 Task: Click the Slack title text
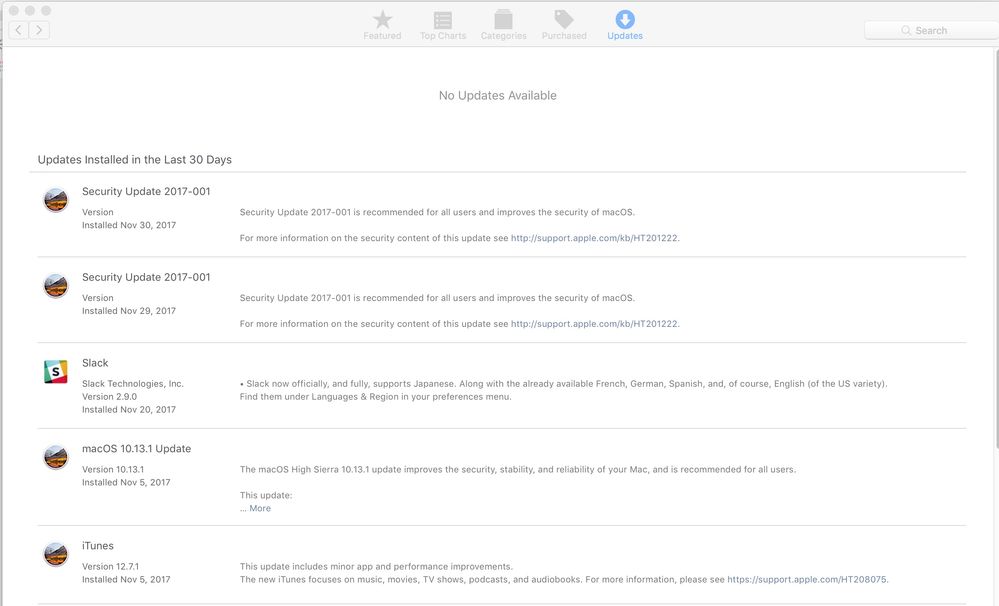[95, 363]
